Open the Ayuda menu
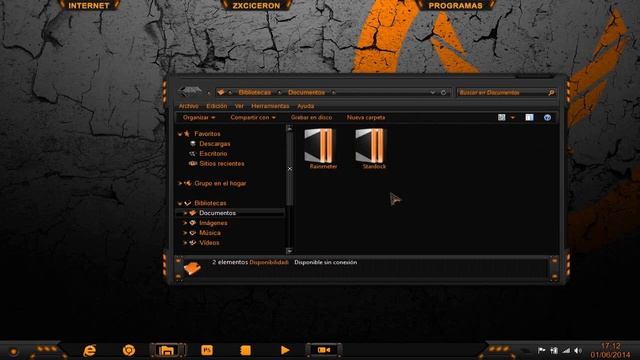The width and height of the screenshot is (640, 360). coord(305,106)
